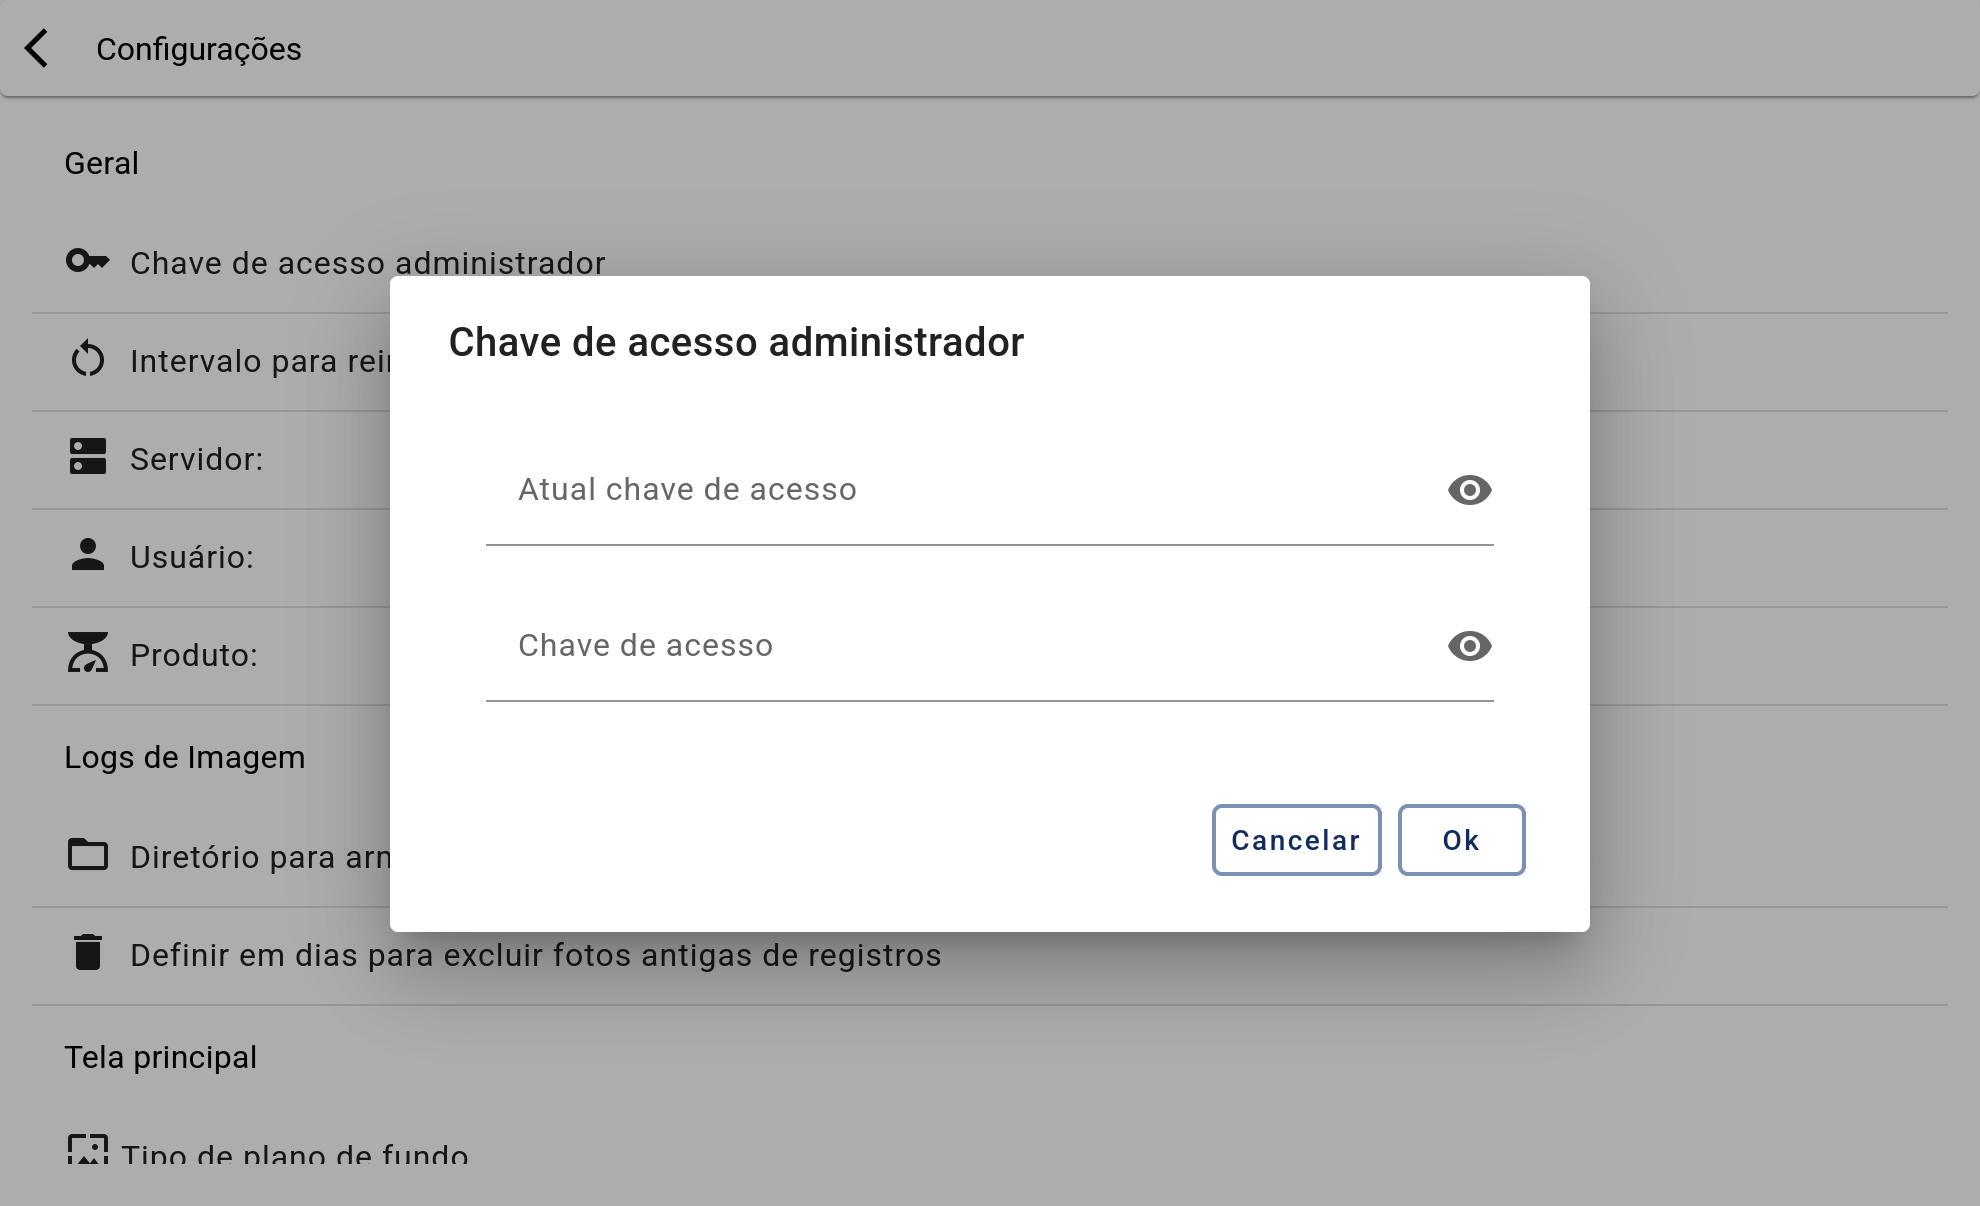
Task: Click the folder icon for Diretório
Action: coord(88,855)
